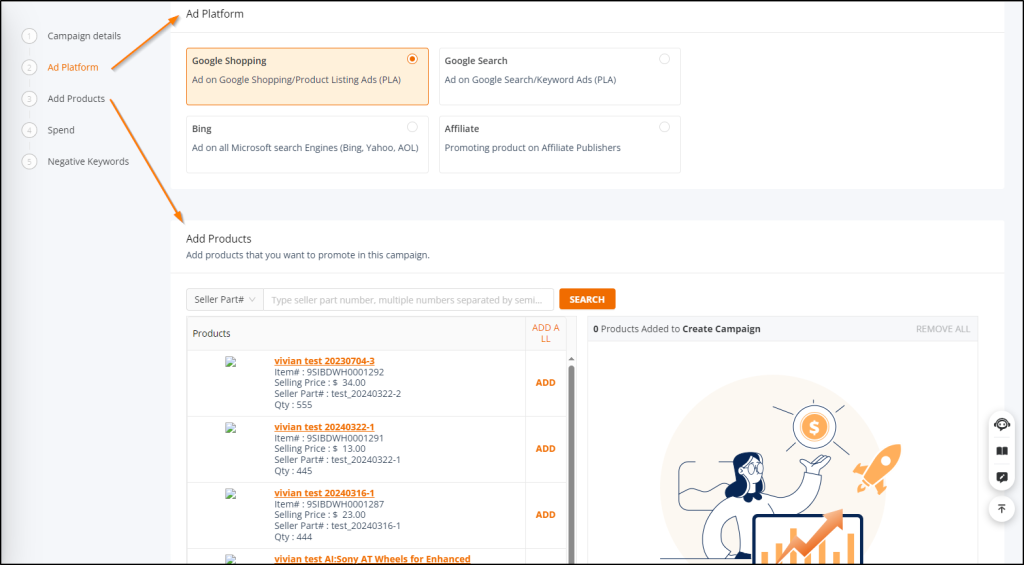Image resolution: width=1024 pixels, height=565 pixels.
Task: Go to Spend step
Action: [61, 130]
